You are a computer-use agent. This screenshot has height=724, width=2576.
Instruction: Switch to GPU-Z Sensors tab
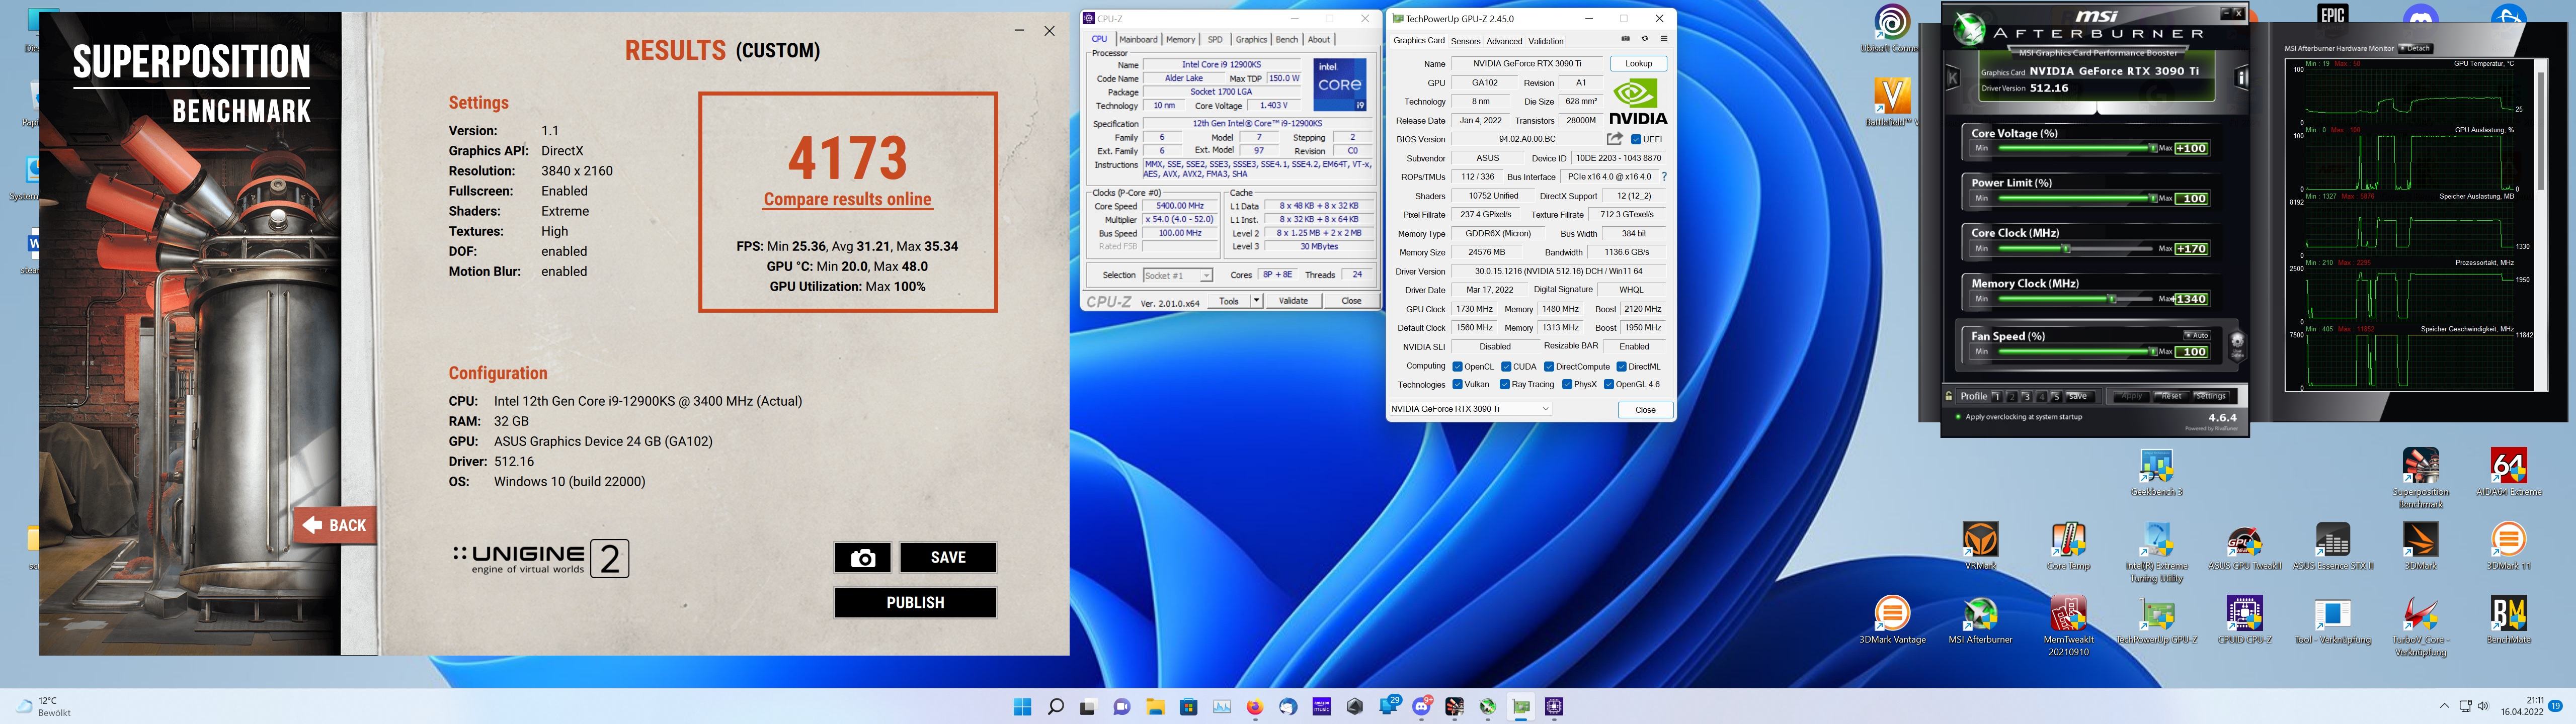[x=1465, y=41]
